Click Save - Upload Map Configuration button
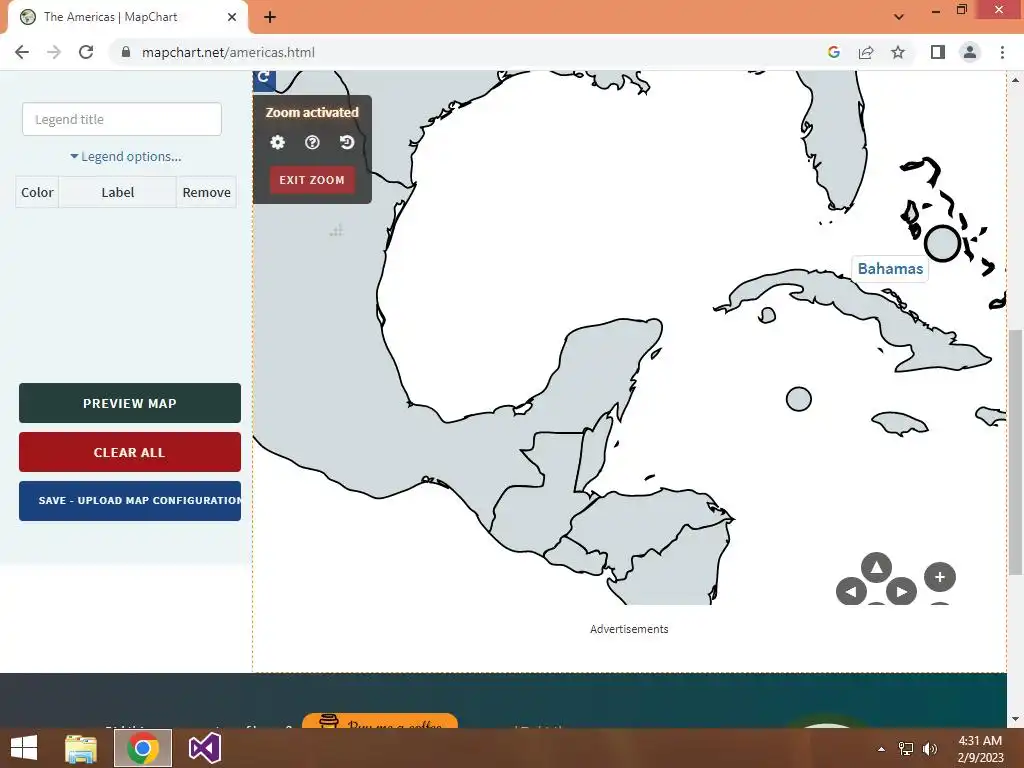 [130, 501]
